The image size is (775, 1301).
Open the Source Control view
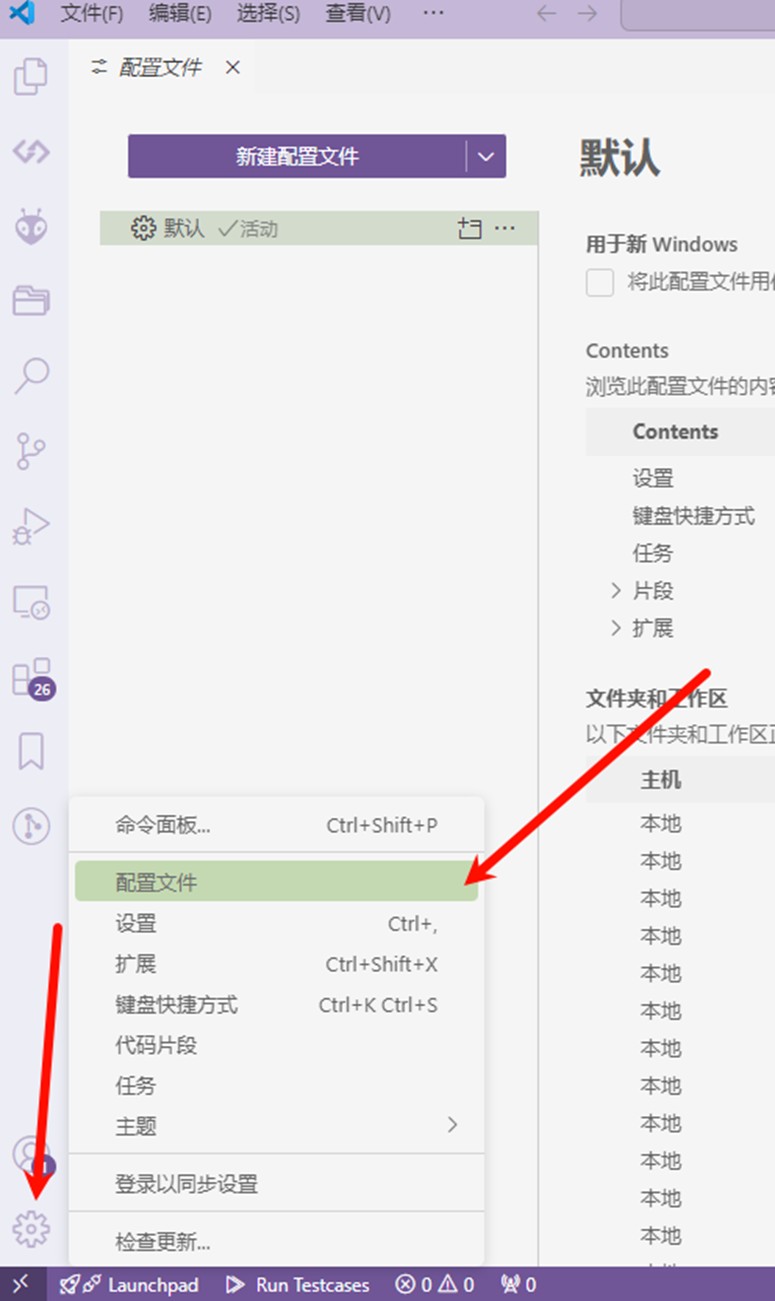point(31,451)
